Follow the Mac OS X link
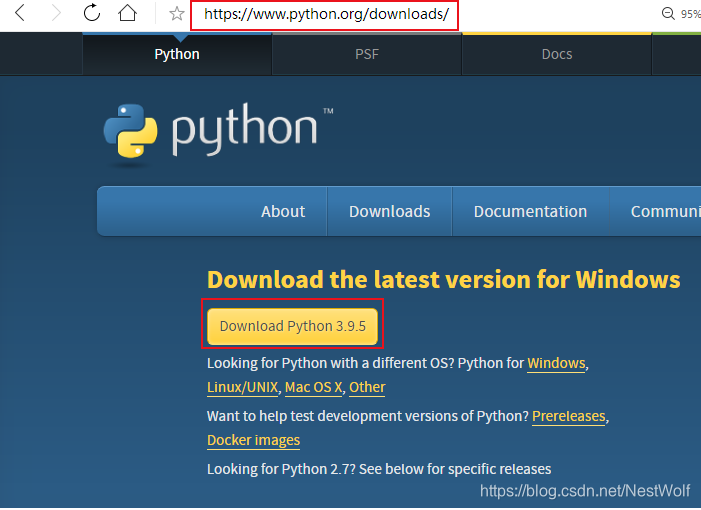The width and height of the screenshot is (701, 510). tap(313, 387)
